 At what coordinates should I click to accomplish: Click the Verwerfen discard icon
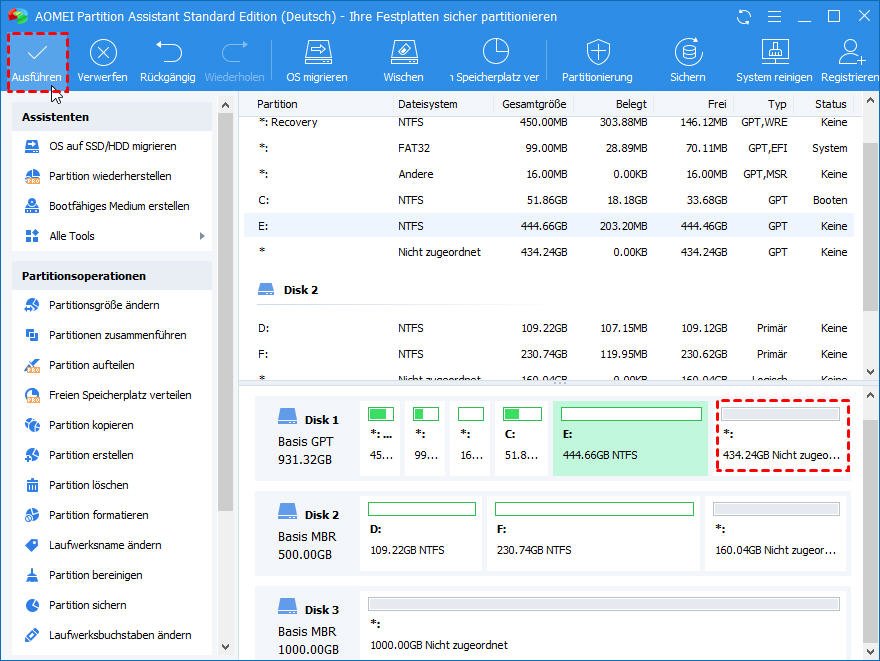click(102, 54)
